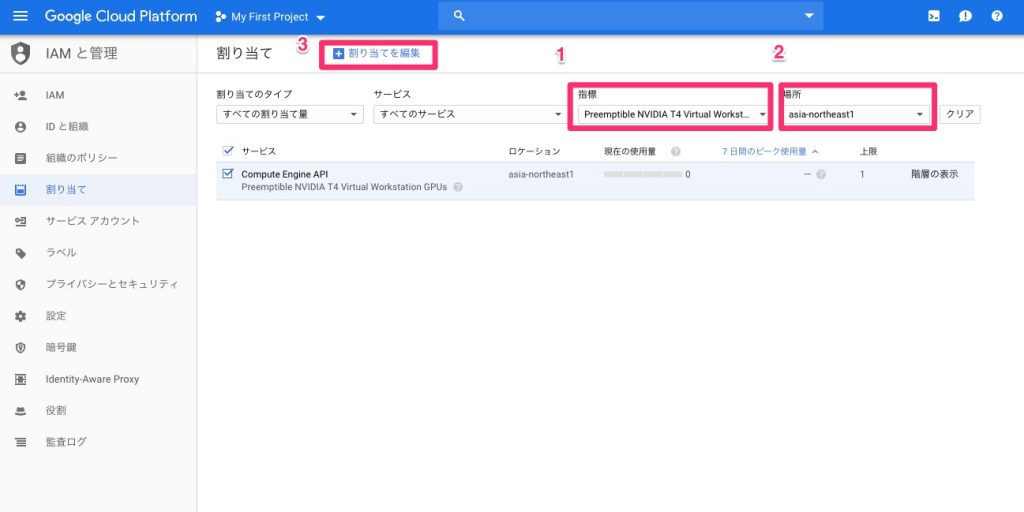The height and width of the screenshot is (512, 1024).
Task: Activate Cloud Shell icon in header
Action: tap(933, 17)
